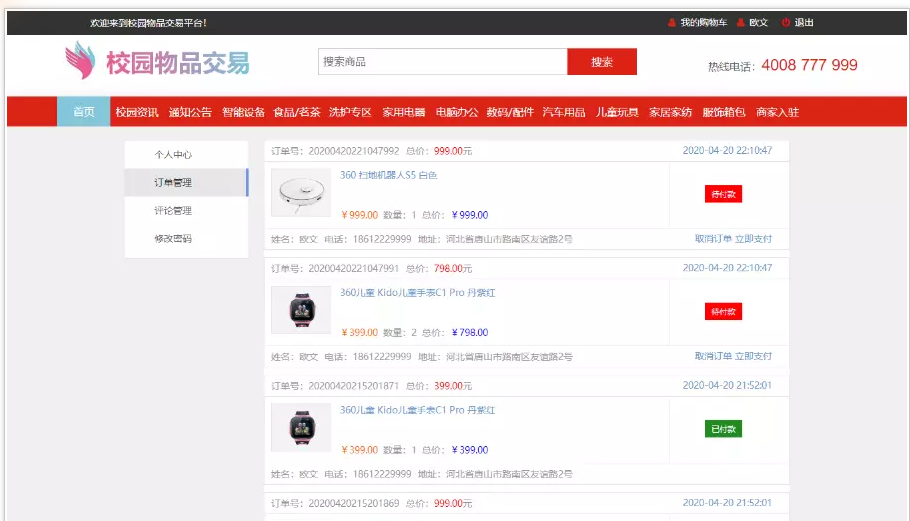The image size is (910, 521).
Task: Select 订单管理 in the sidebar
Action: pos(186,182)
